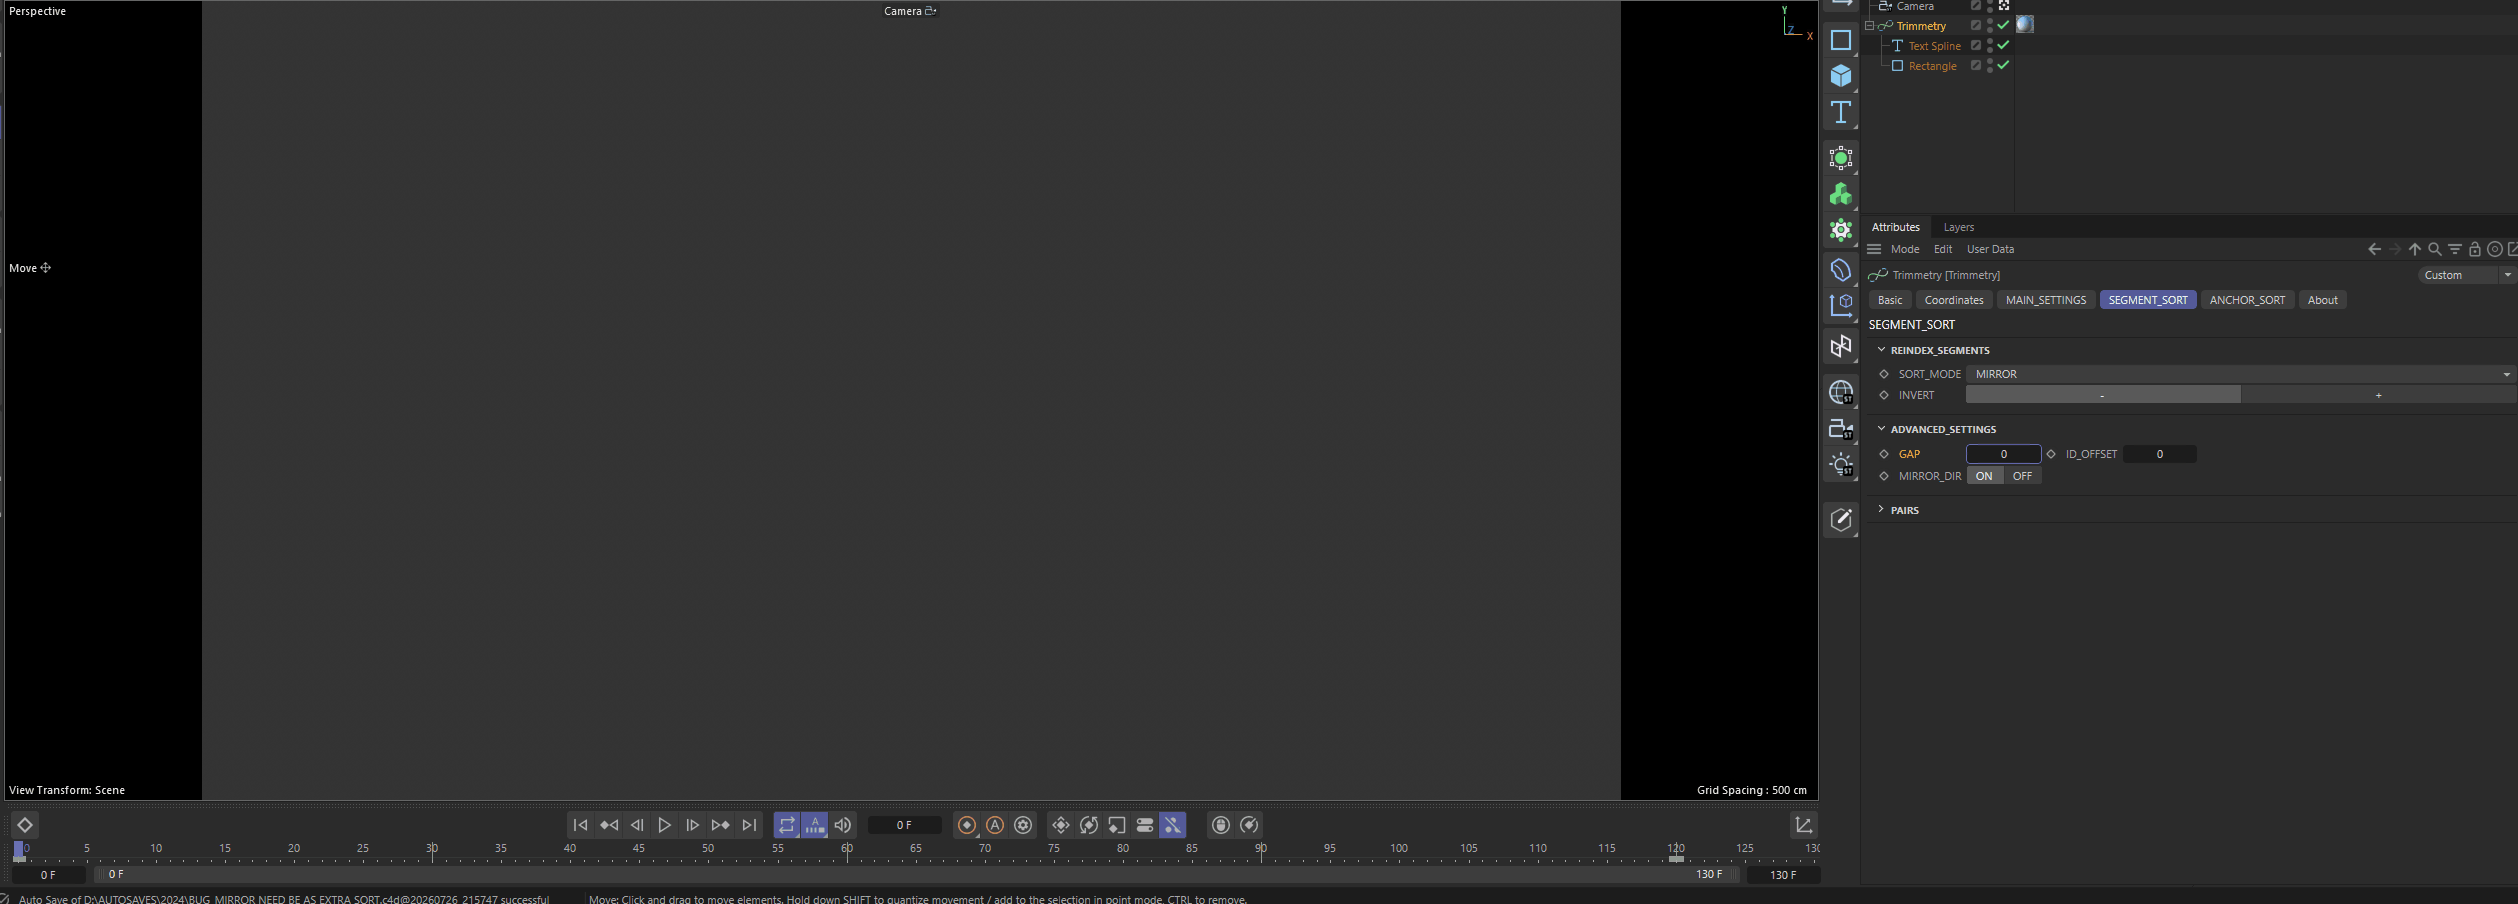Screen dimensions: 2518x904
Task: Click the Symmetry tool icon
Action: click(x=1840, y=346)
